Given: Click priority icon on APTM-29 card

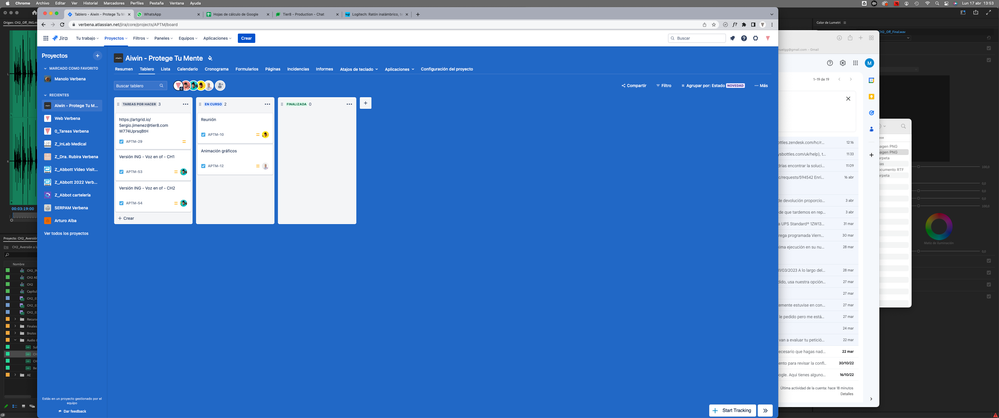Looking at the screenshot, I should coord(184,141).
